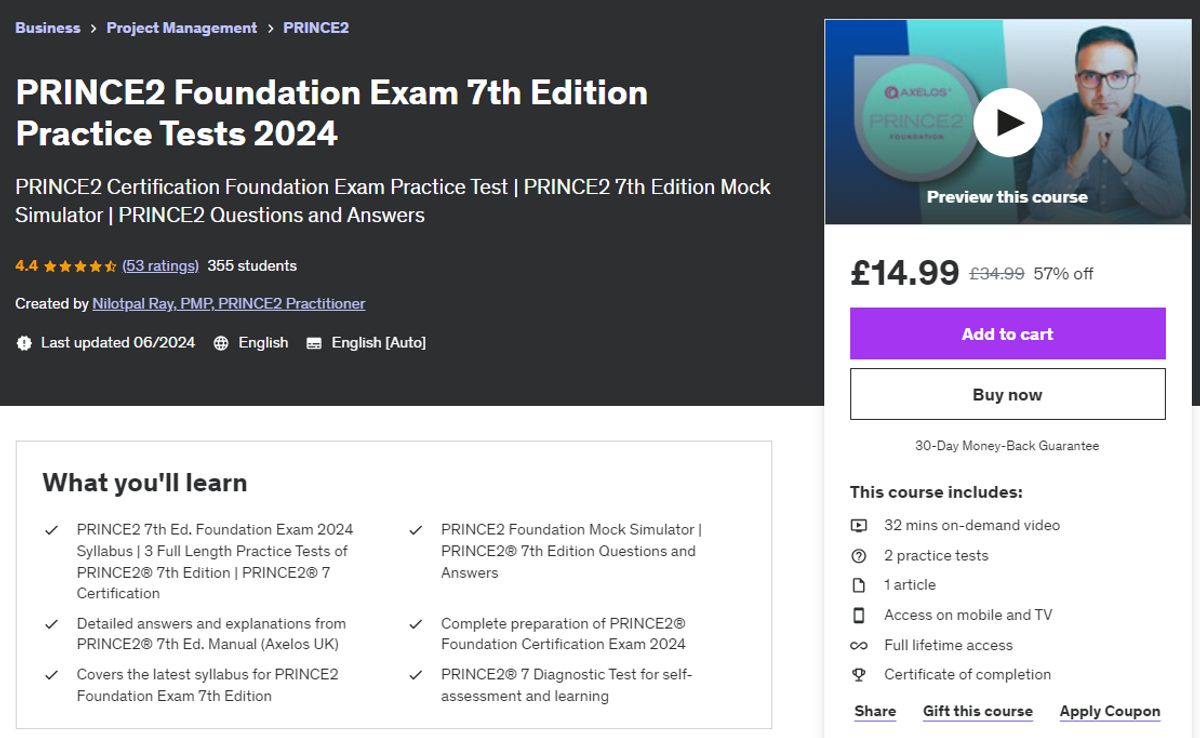Click the article document icon
1200x738 pixels.
pos(858,584)
